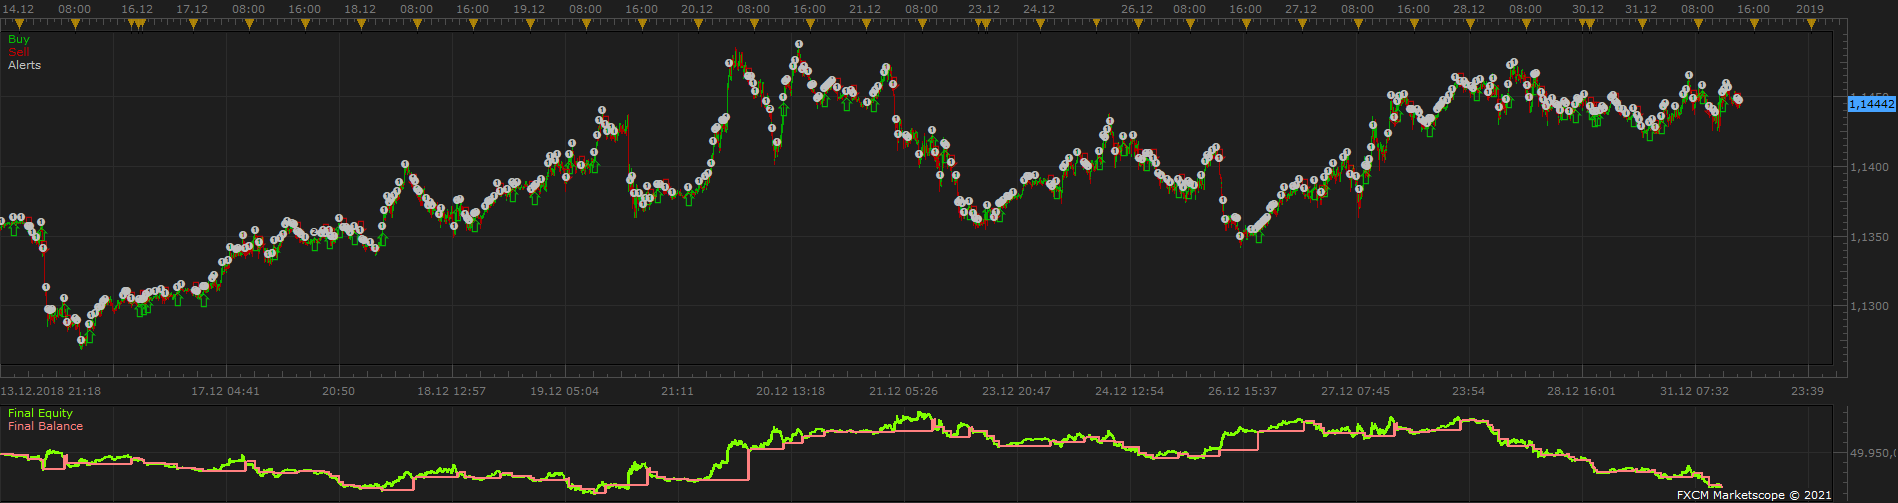
Task: Click the orange marker below 17.12
Action: point(192,25)
